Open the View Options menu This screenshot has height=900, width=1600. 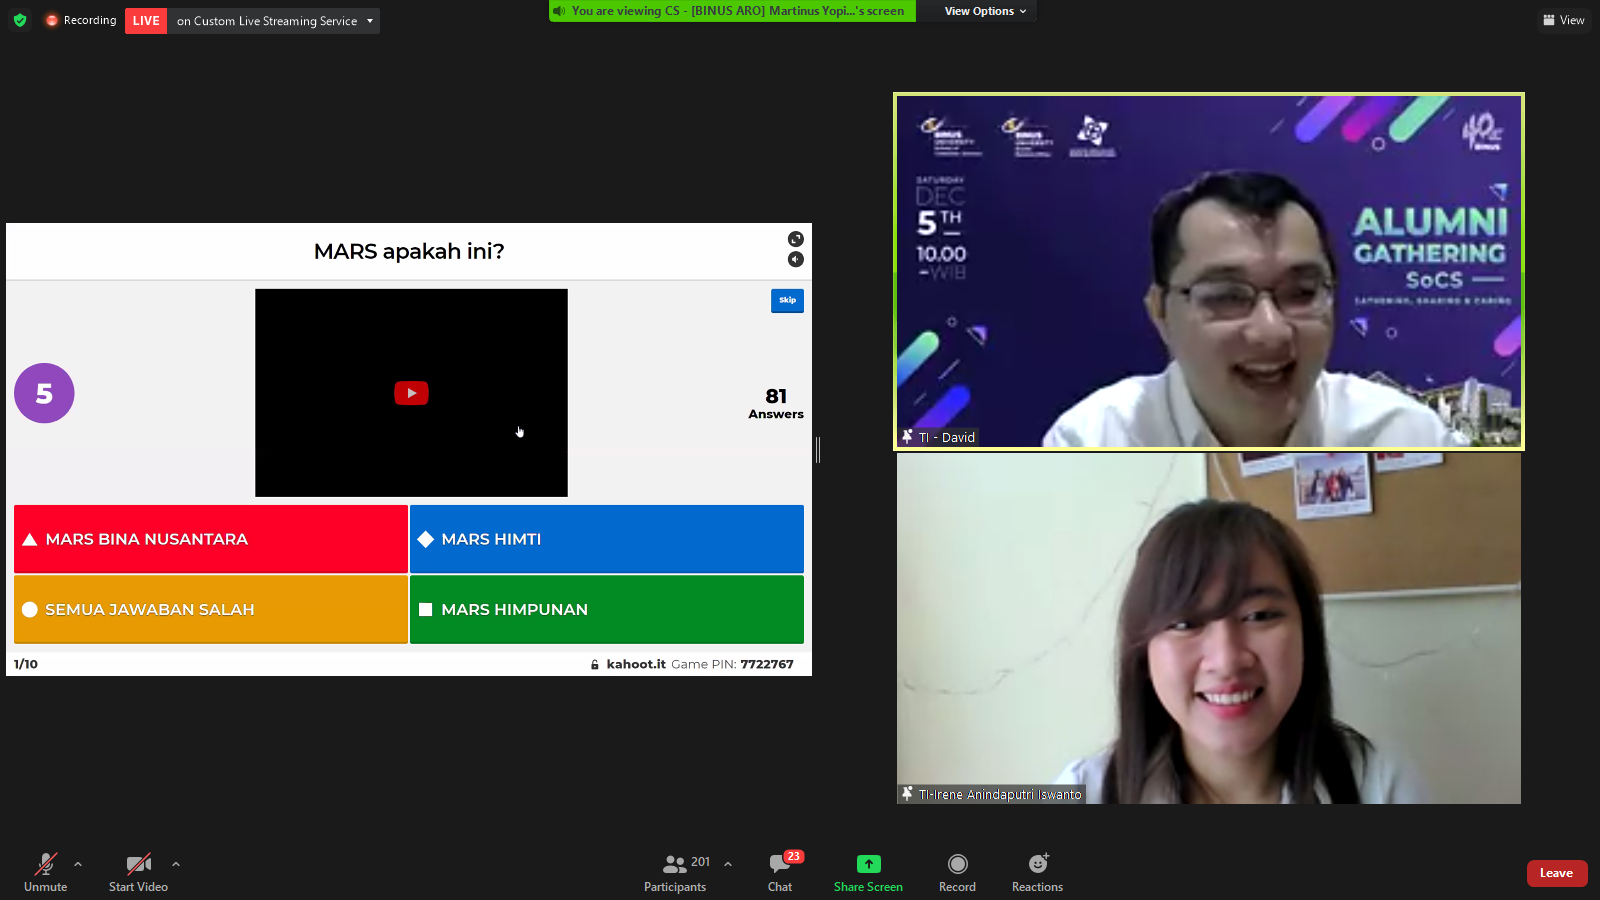pyautogui.click(x=985, y=11)
